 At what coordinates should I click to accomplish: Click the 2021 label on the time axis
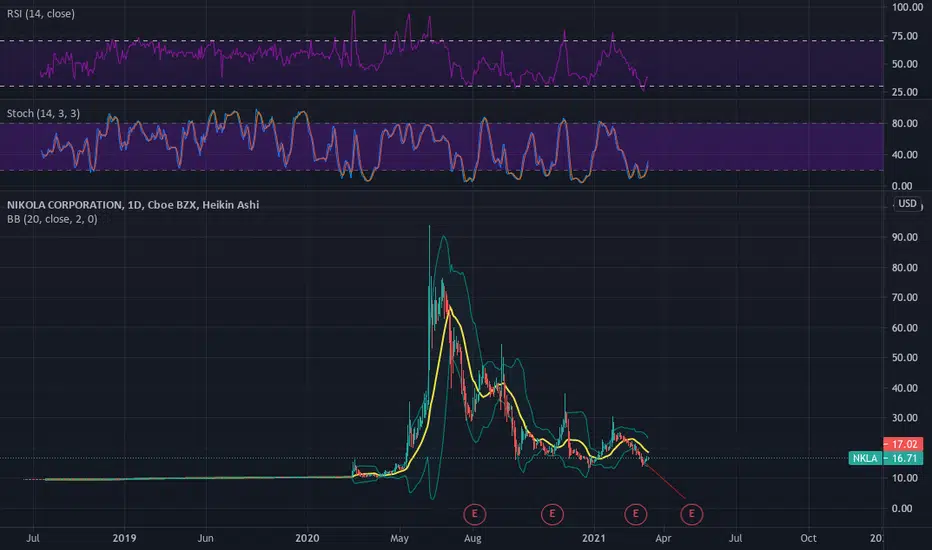coord(594,538)
